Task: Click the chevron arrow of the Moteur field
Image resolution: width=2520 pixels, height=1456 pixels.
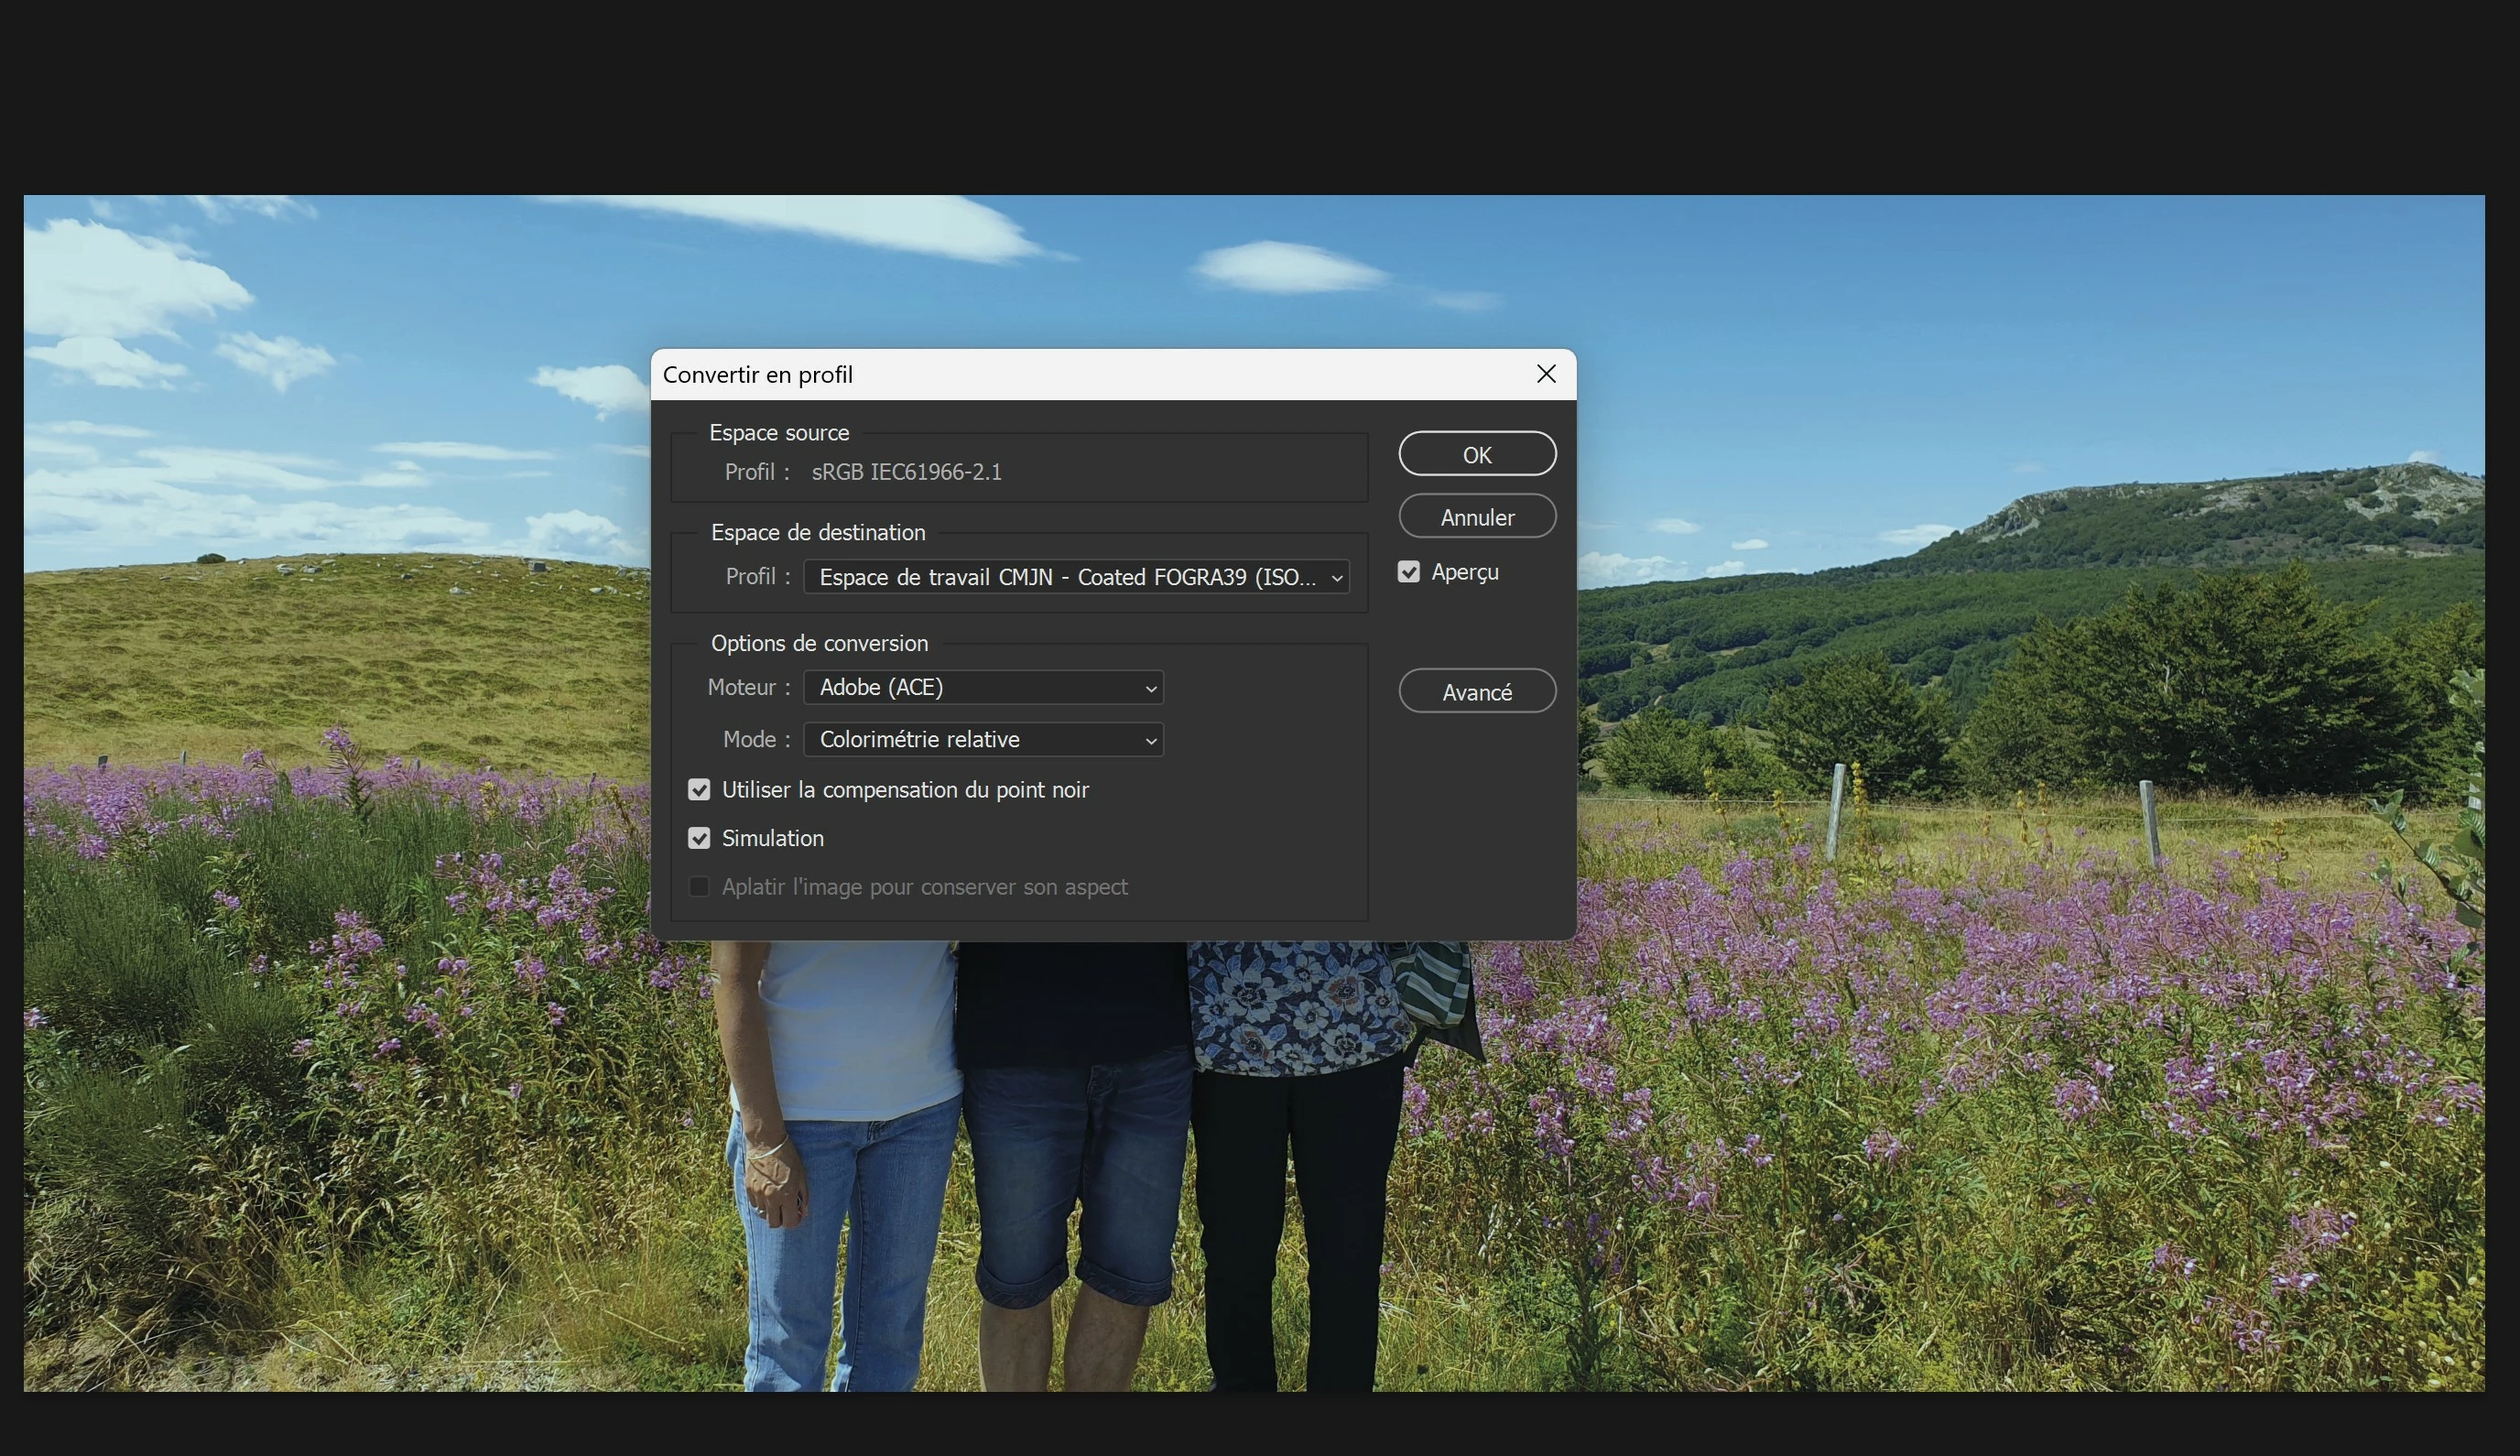Action: (x=1150, y=688)
